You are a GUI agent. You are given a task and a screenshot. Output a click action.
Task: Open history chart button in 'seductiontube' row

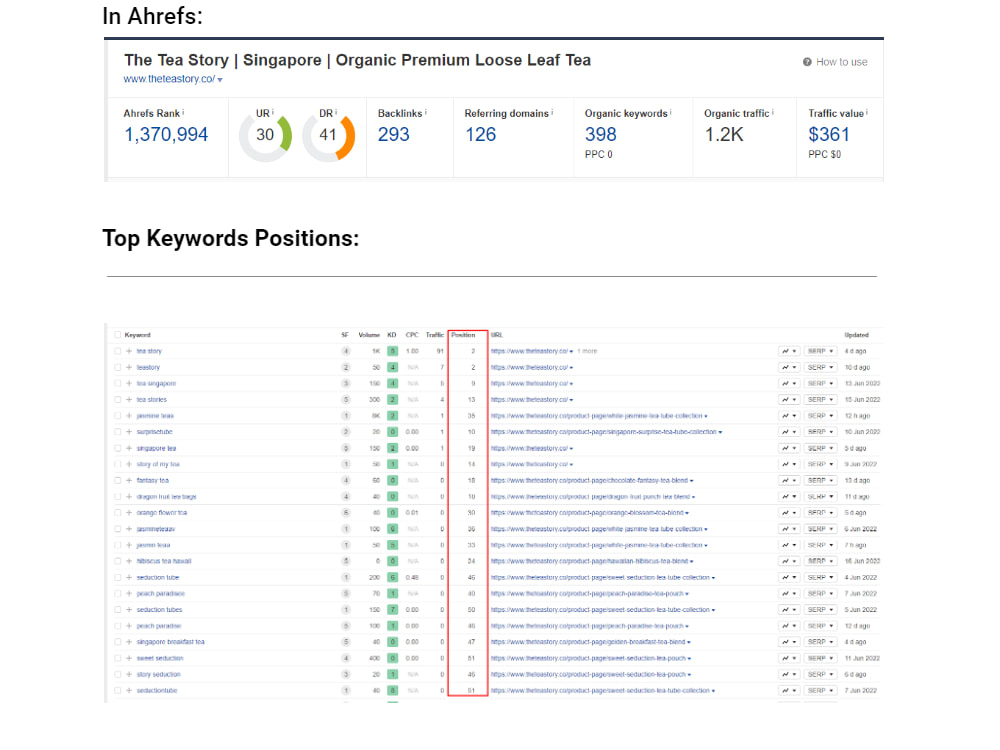tap(789, 690)
